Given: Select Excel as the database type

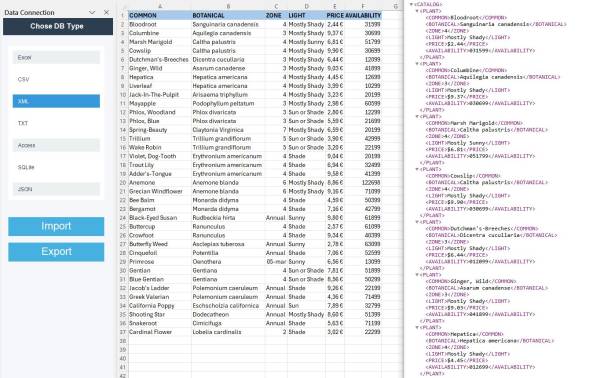Looking at the screenshot, I should click(x=56, y=57).
